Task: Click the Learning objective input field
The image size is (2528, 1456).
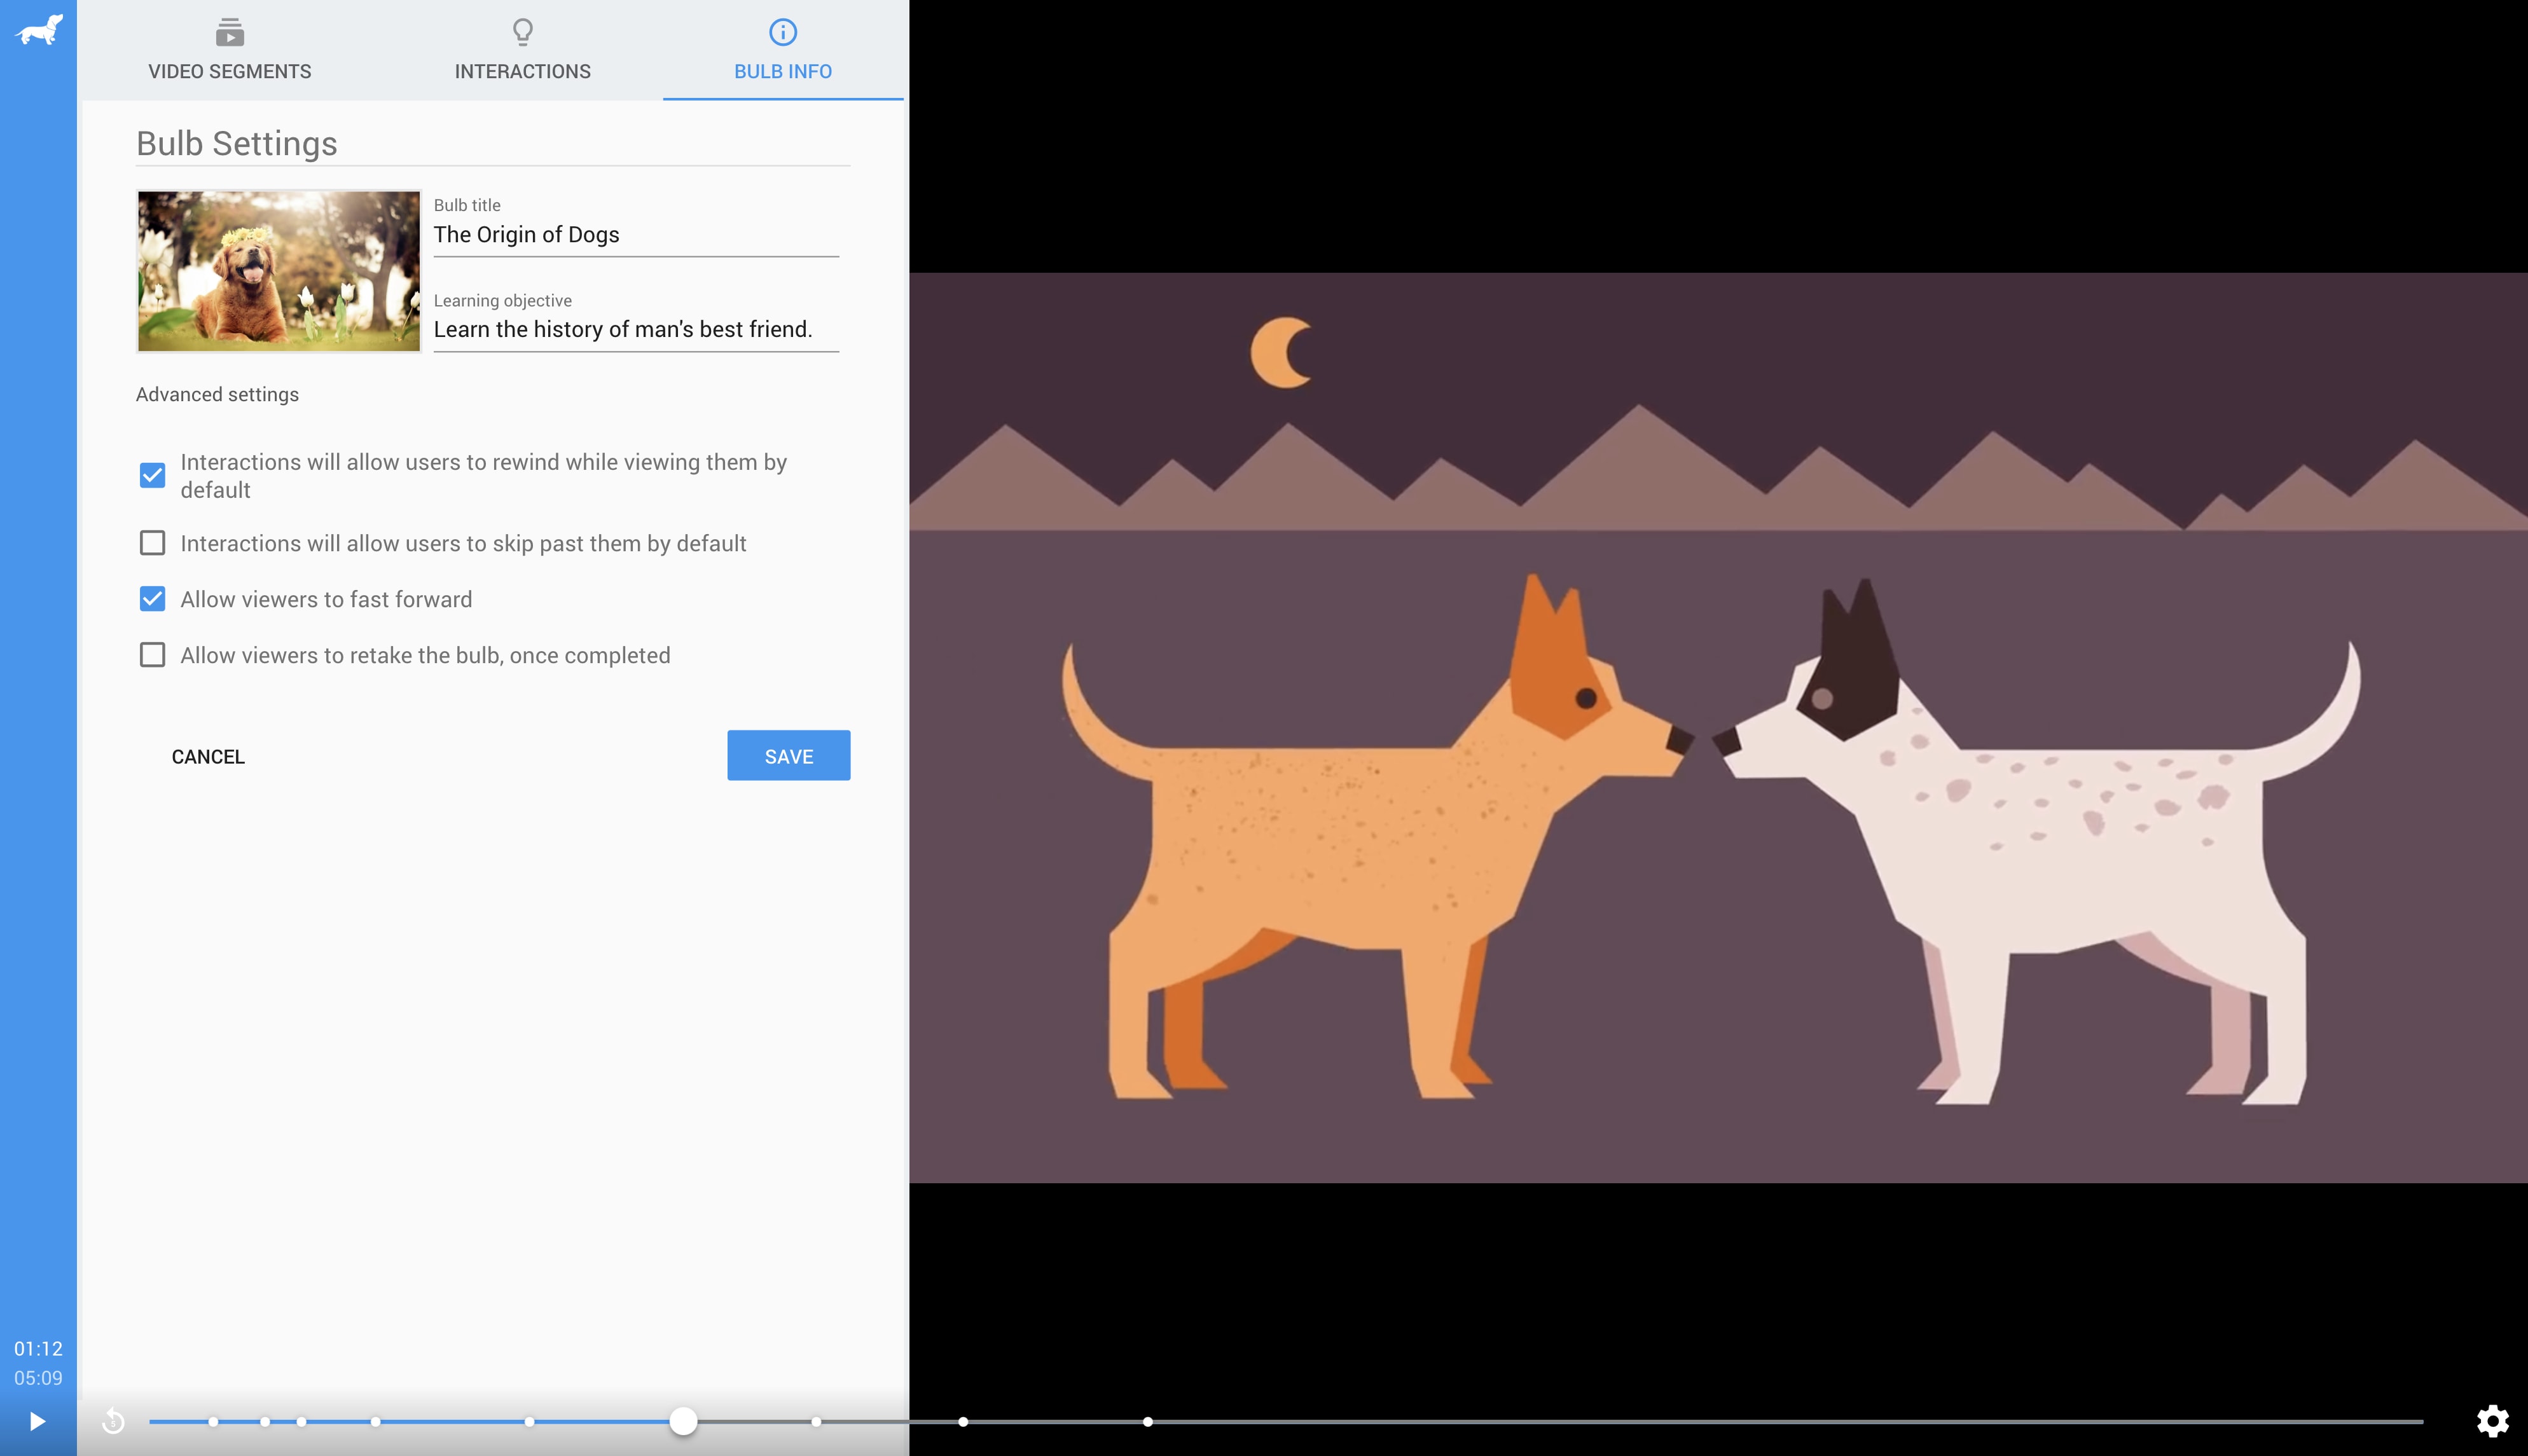Action: point(636,330)
